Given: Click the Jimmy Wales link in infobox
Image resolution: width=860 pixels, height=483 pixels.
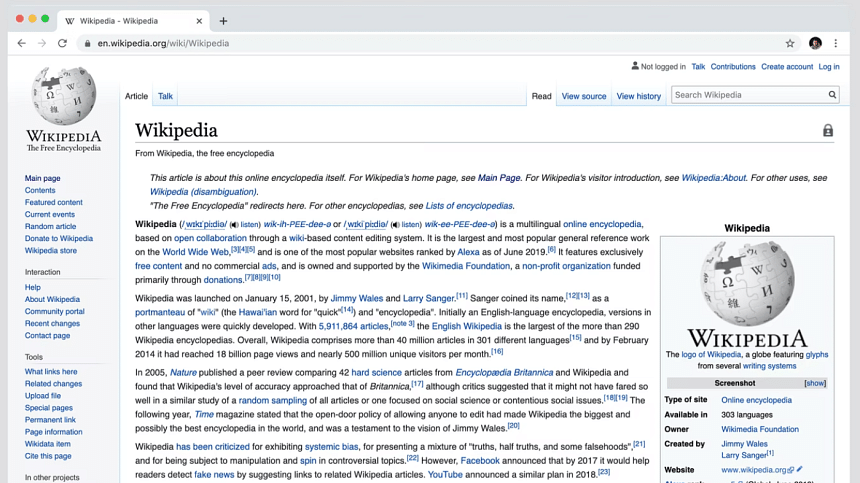Looking at the screenshot, I should [x=745, y=444].
